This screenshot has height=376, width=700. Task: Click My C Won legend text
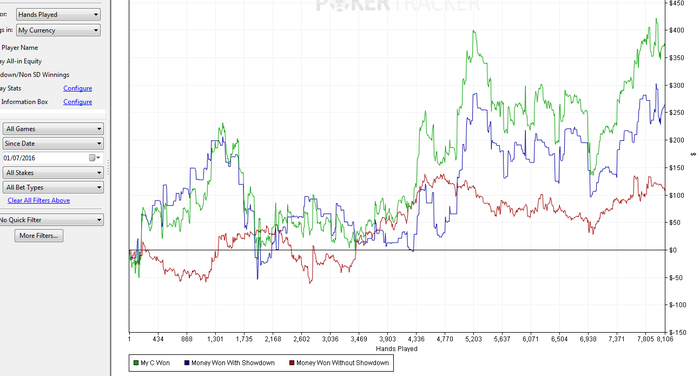coord(155,363)
